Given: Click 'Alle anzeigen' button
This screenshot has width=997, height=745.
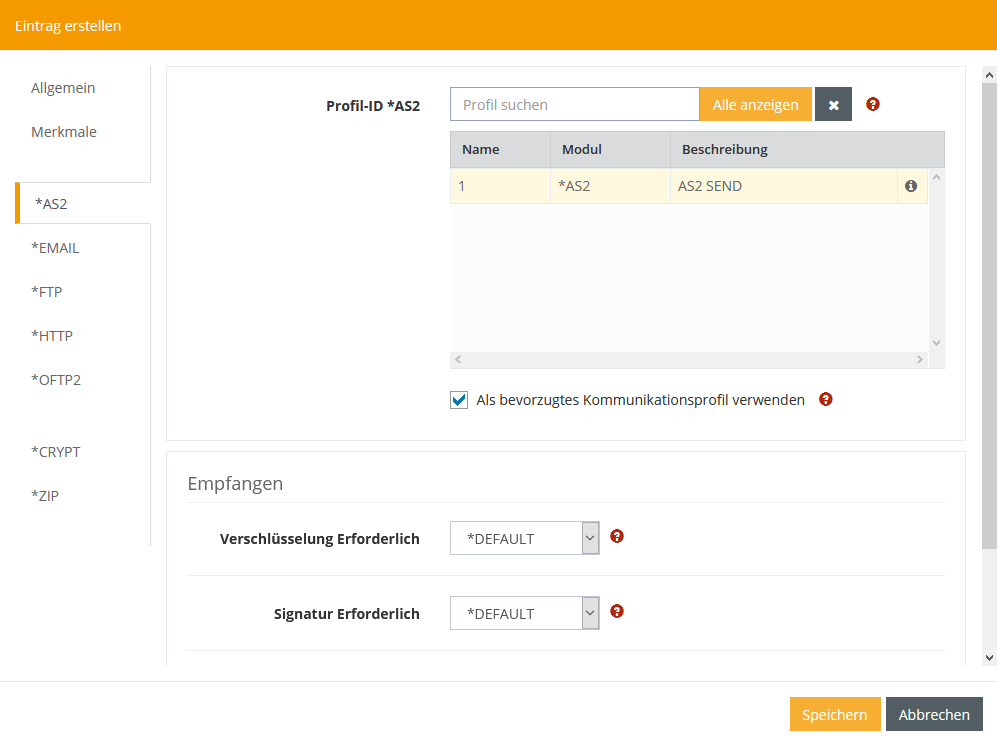Looking at the screenshot, I should [x=755, y=104].
